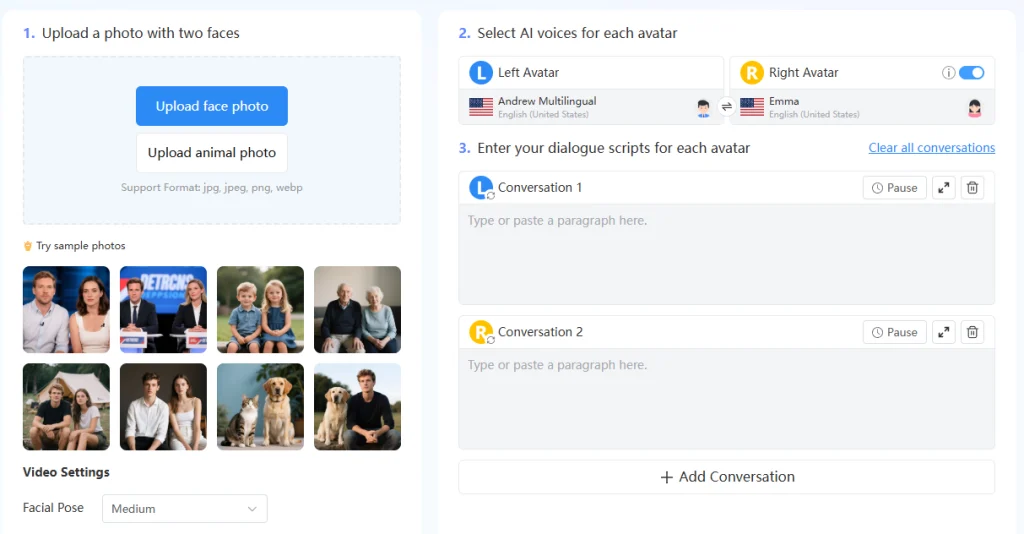Delete Conversation 2 with trash icon
This screenshot has width=1024, height=534.
click(972, 332)
